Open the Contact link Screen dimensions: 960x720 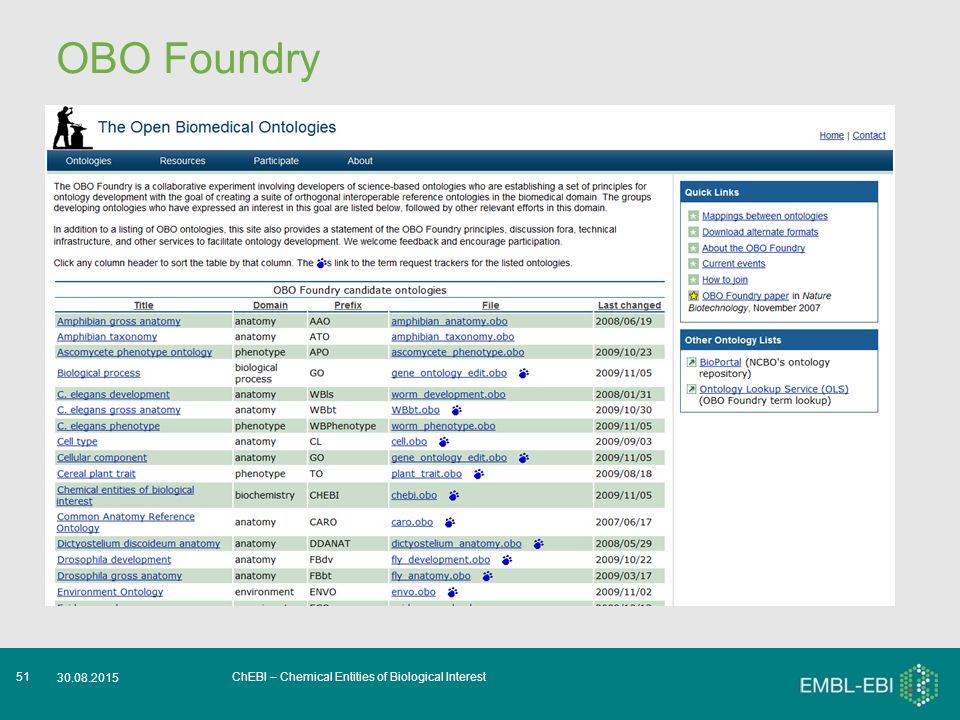click(x=869, y=135)
